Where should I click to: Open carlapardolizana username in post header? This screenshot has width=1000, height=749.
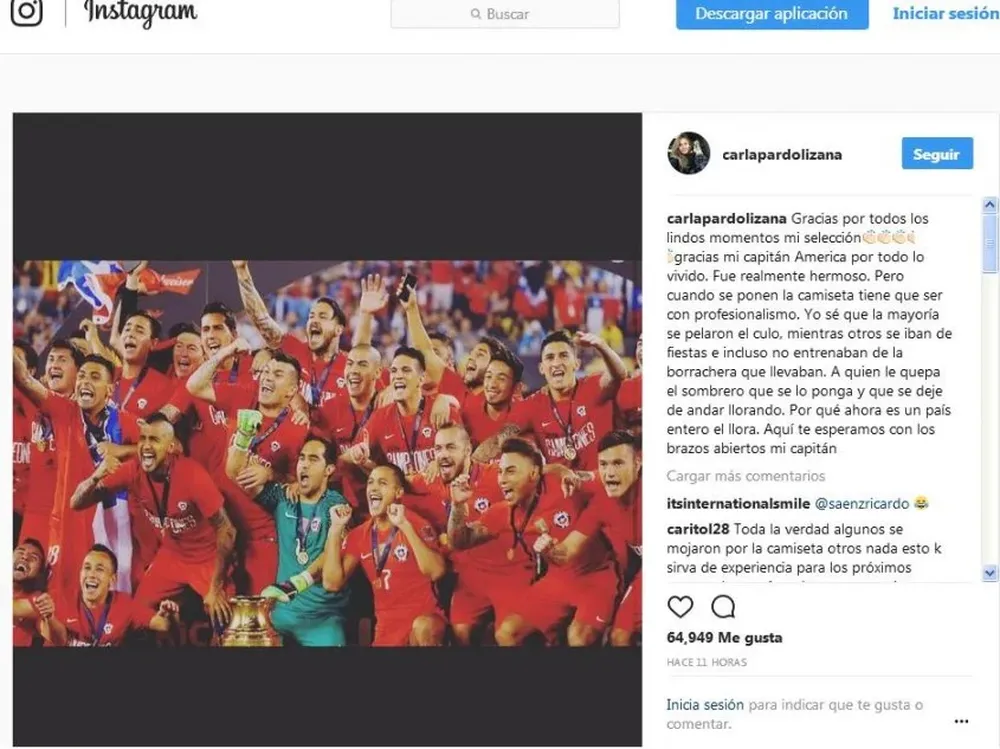pyautogui.click(x=782, y=154)
